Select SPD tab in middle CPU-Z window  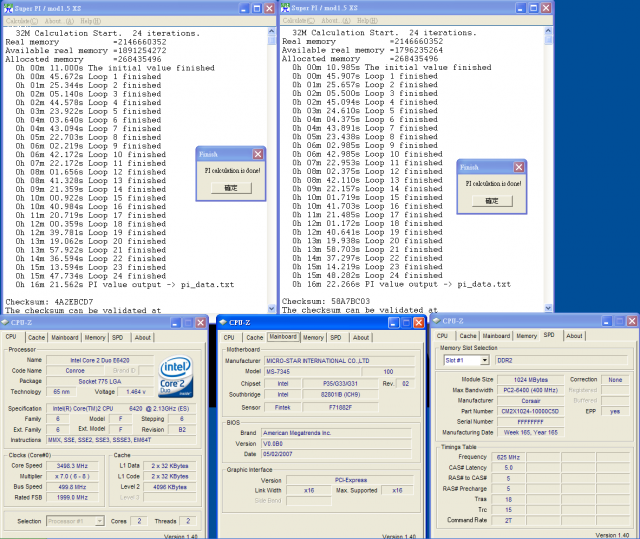point(336,337)
